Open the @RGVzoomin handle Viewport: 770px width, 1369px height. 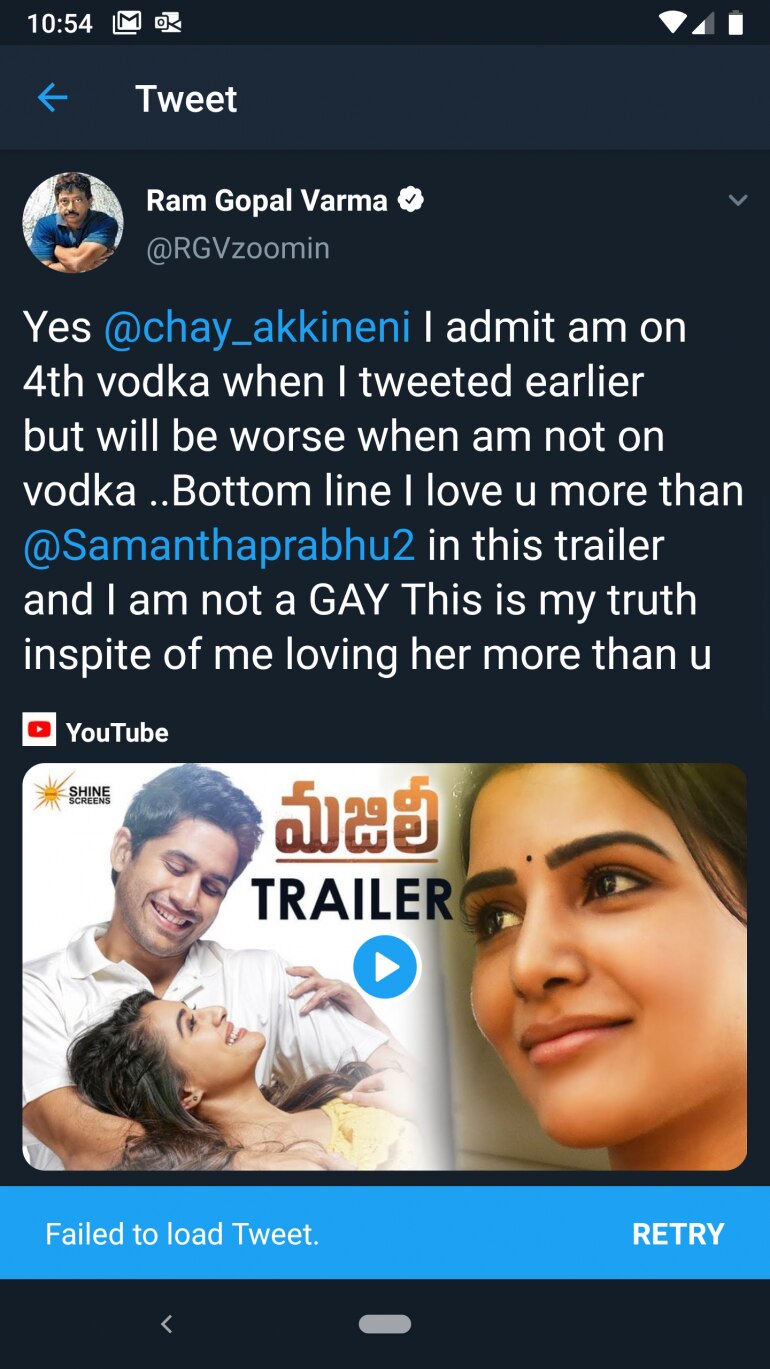238,248
